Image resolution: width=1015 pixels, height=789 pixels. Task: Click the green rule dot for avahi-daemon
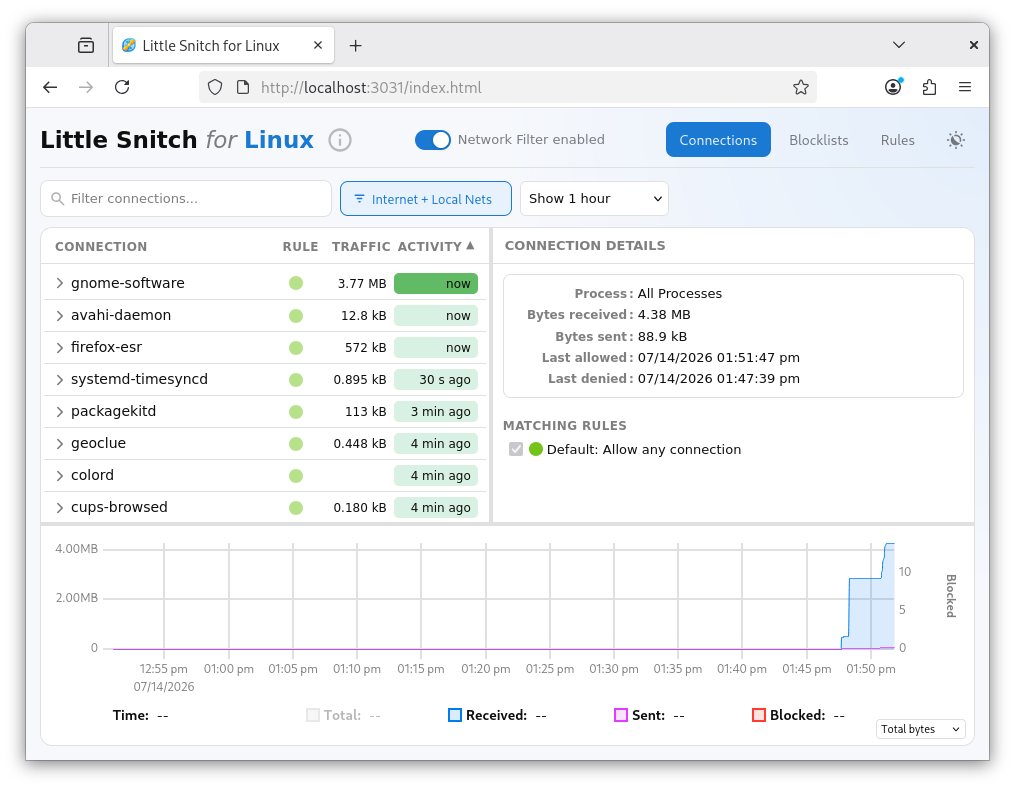[x=296, y=316]
